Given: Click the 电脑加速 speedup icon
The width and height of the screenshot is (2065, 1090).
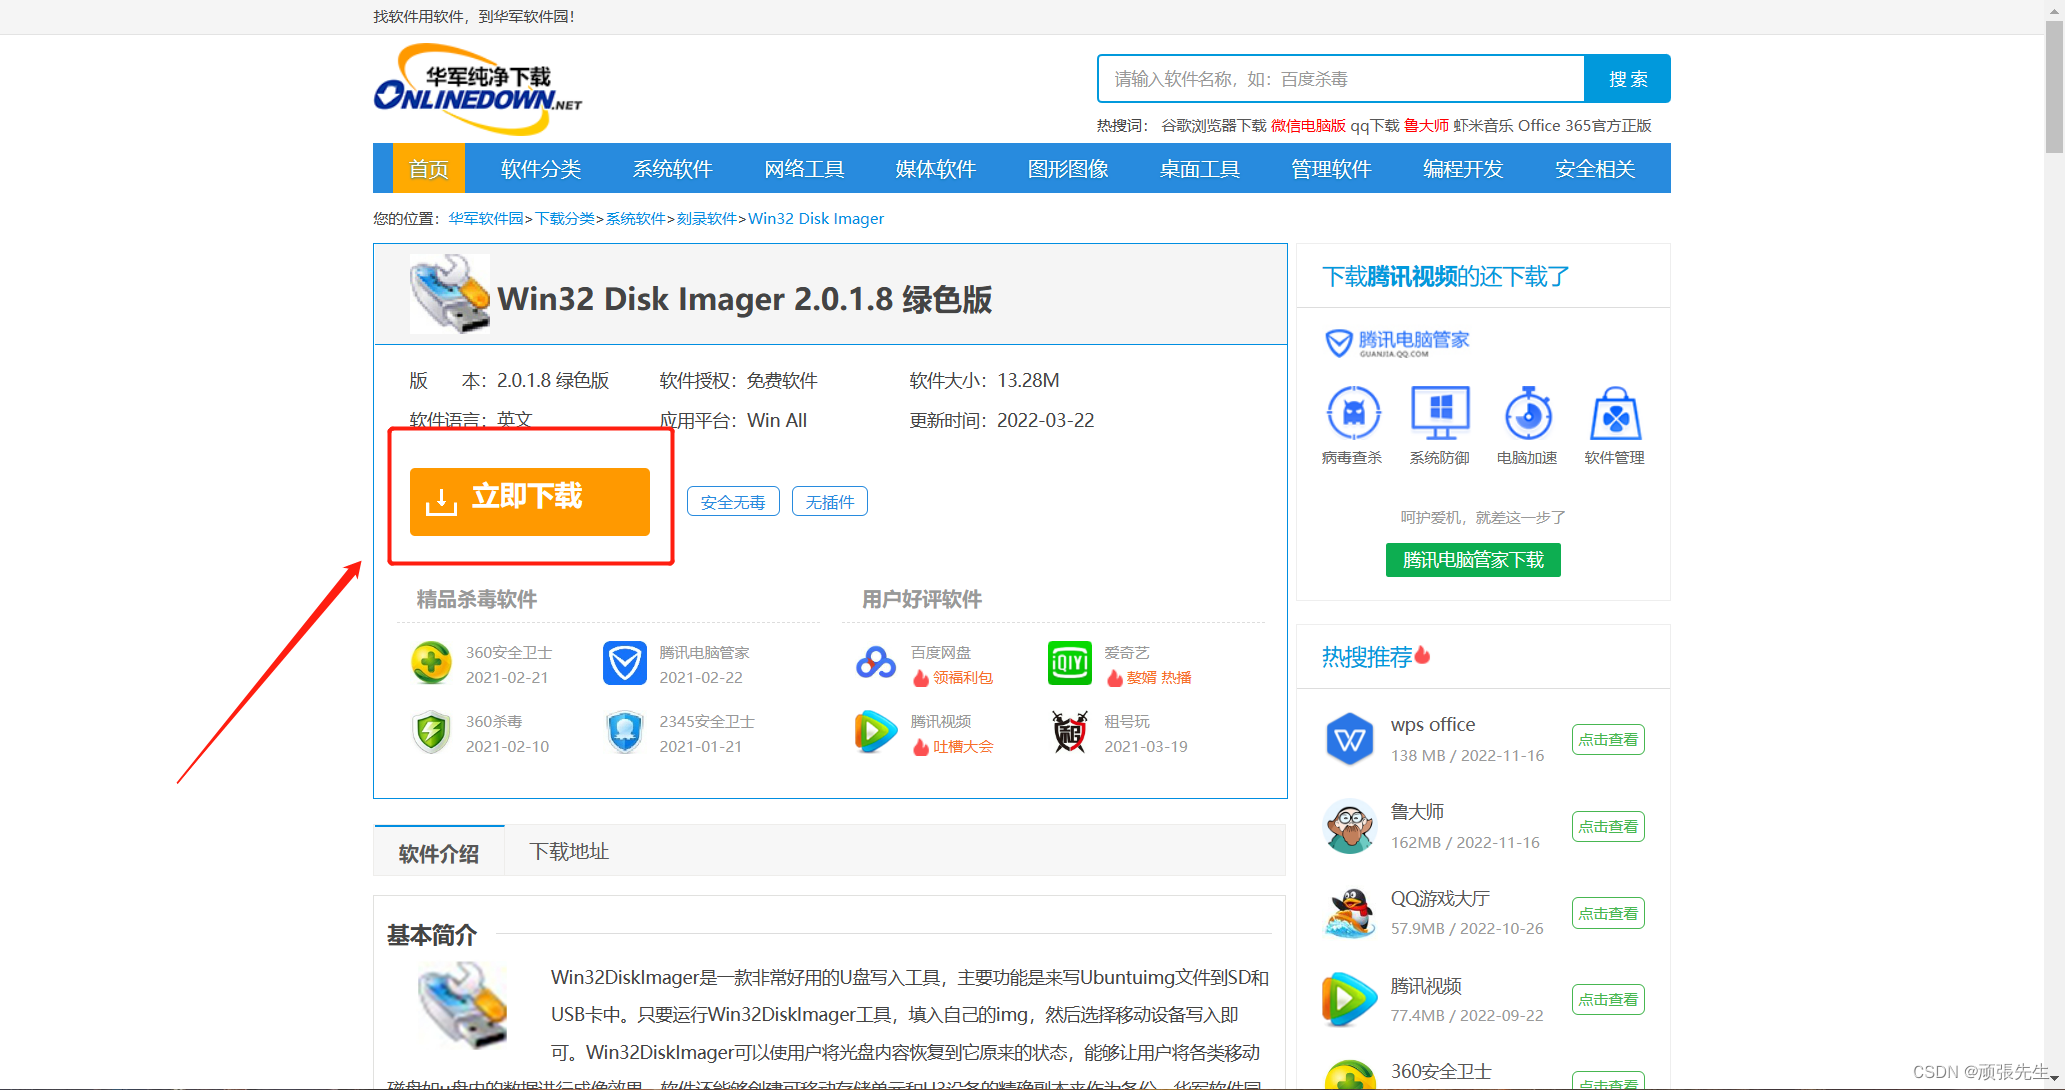Looking at the screenshot, I should point(1528,413).
